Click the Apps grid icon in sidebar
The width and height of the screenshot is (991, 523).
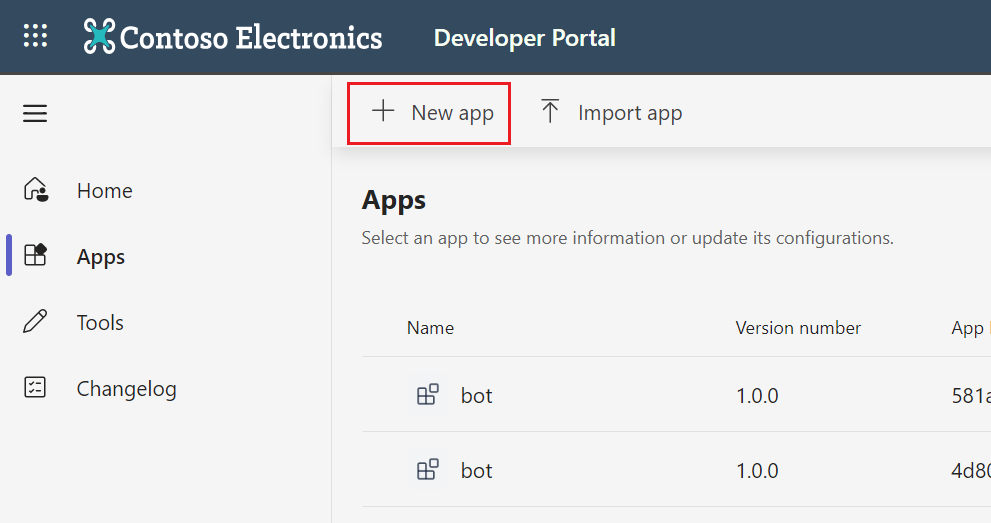point(35,255)
